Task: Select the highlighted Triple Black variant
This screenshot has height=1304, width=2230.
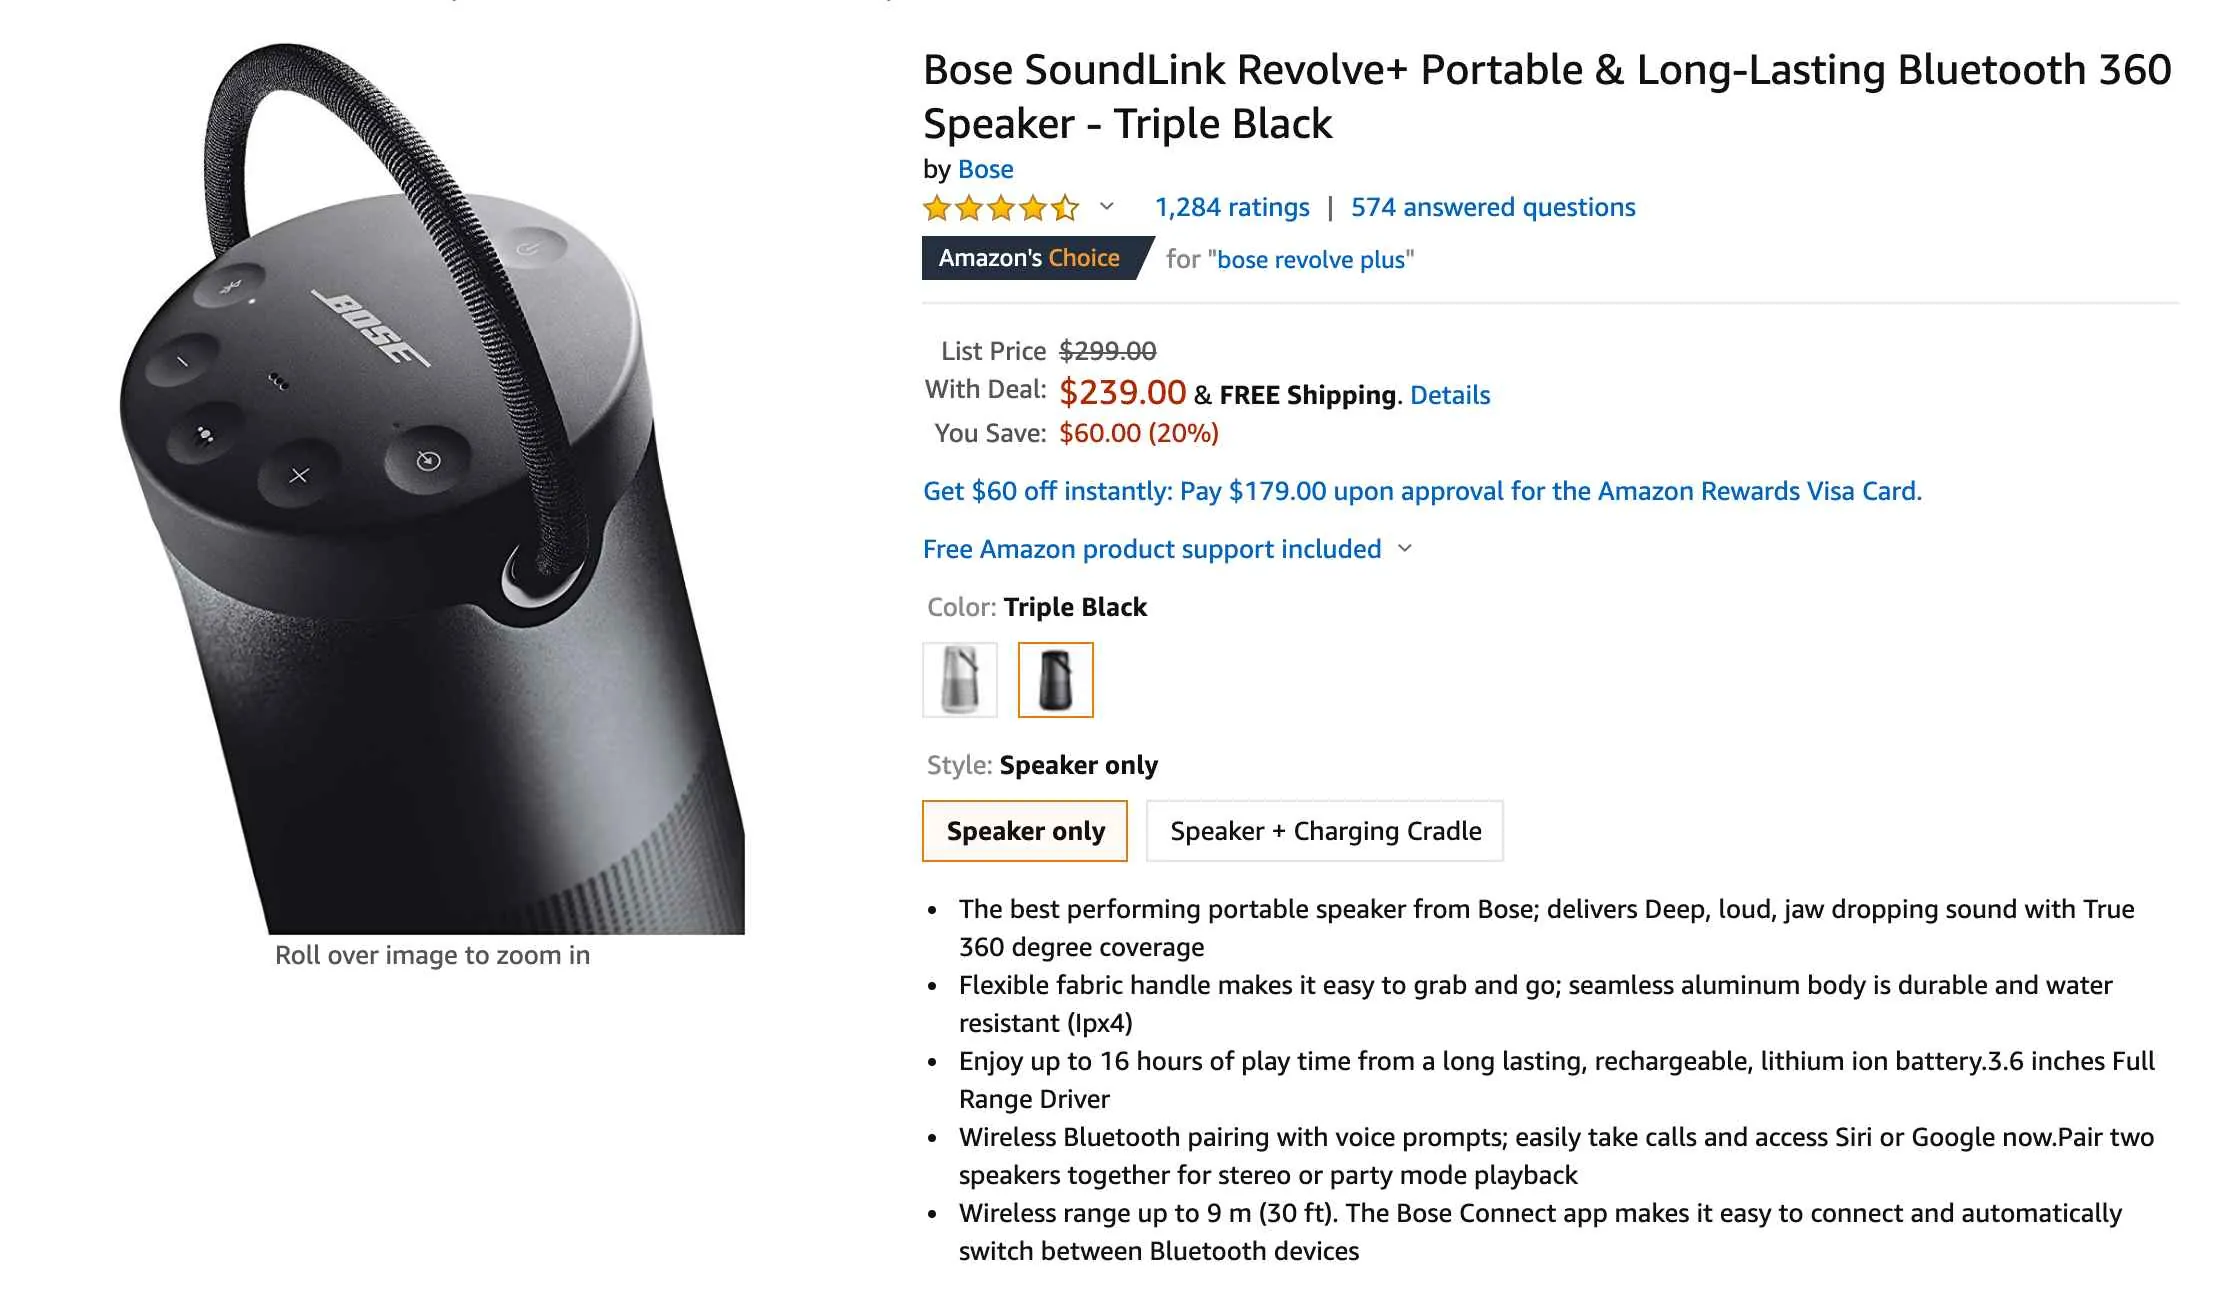Action: (x=1056, y=680)
